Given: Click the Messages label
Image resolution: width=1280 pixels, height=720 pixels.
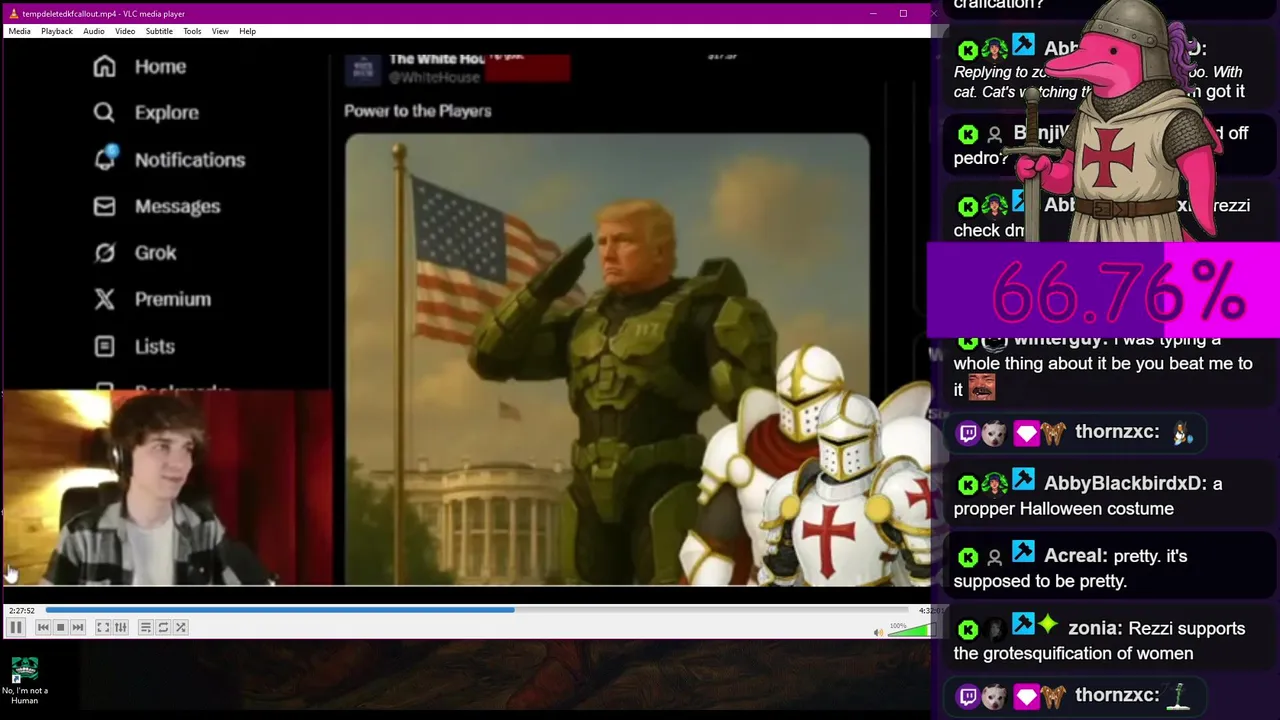Looking at the screenshot, I should (x=177, y=206).
